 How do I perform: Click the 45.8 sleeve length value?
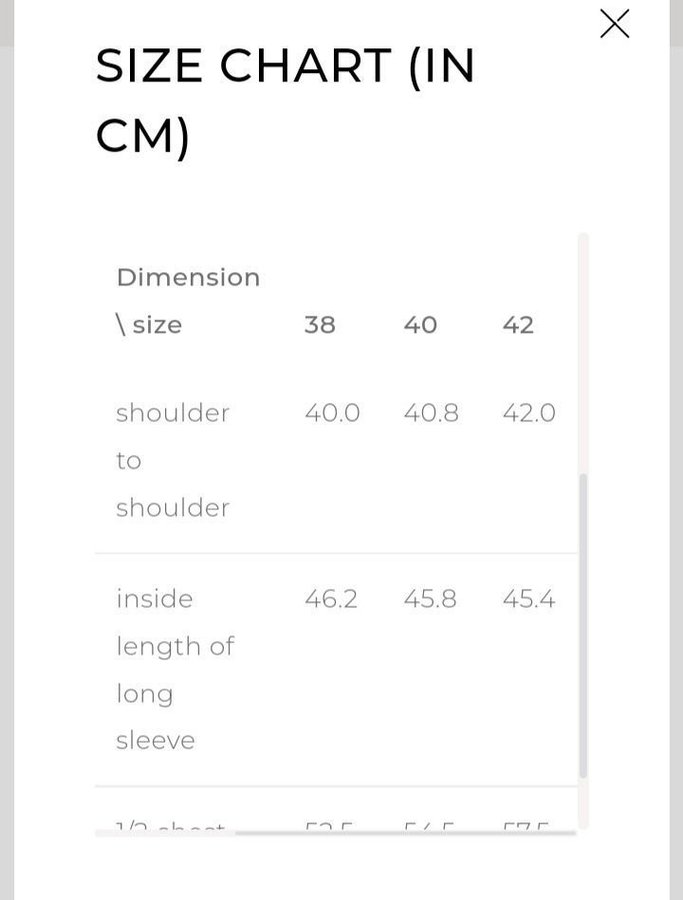pyautogui.click(x=430, y=599)
